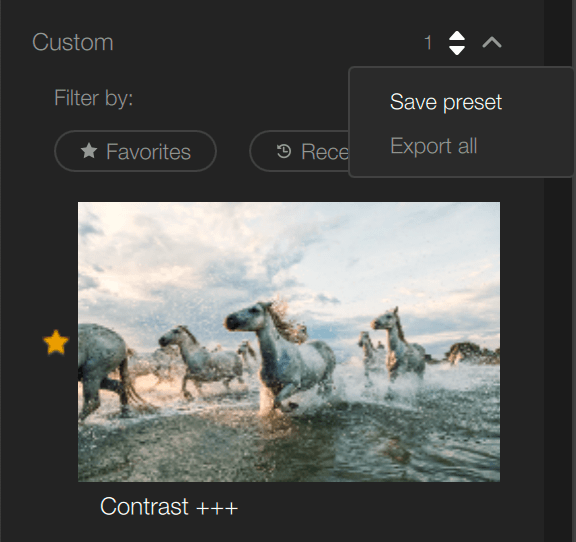Click the vertical scrollbar strip at right edge
Viewport: 576px width, 542px height.
click(x=560, y=271)
